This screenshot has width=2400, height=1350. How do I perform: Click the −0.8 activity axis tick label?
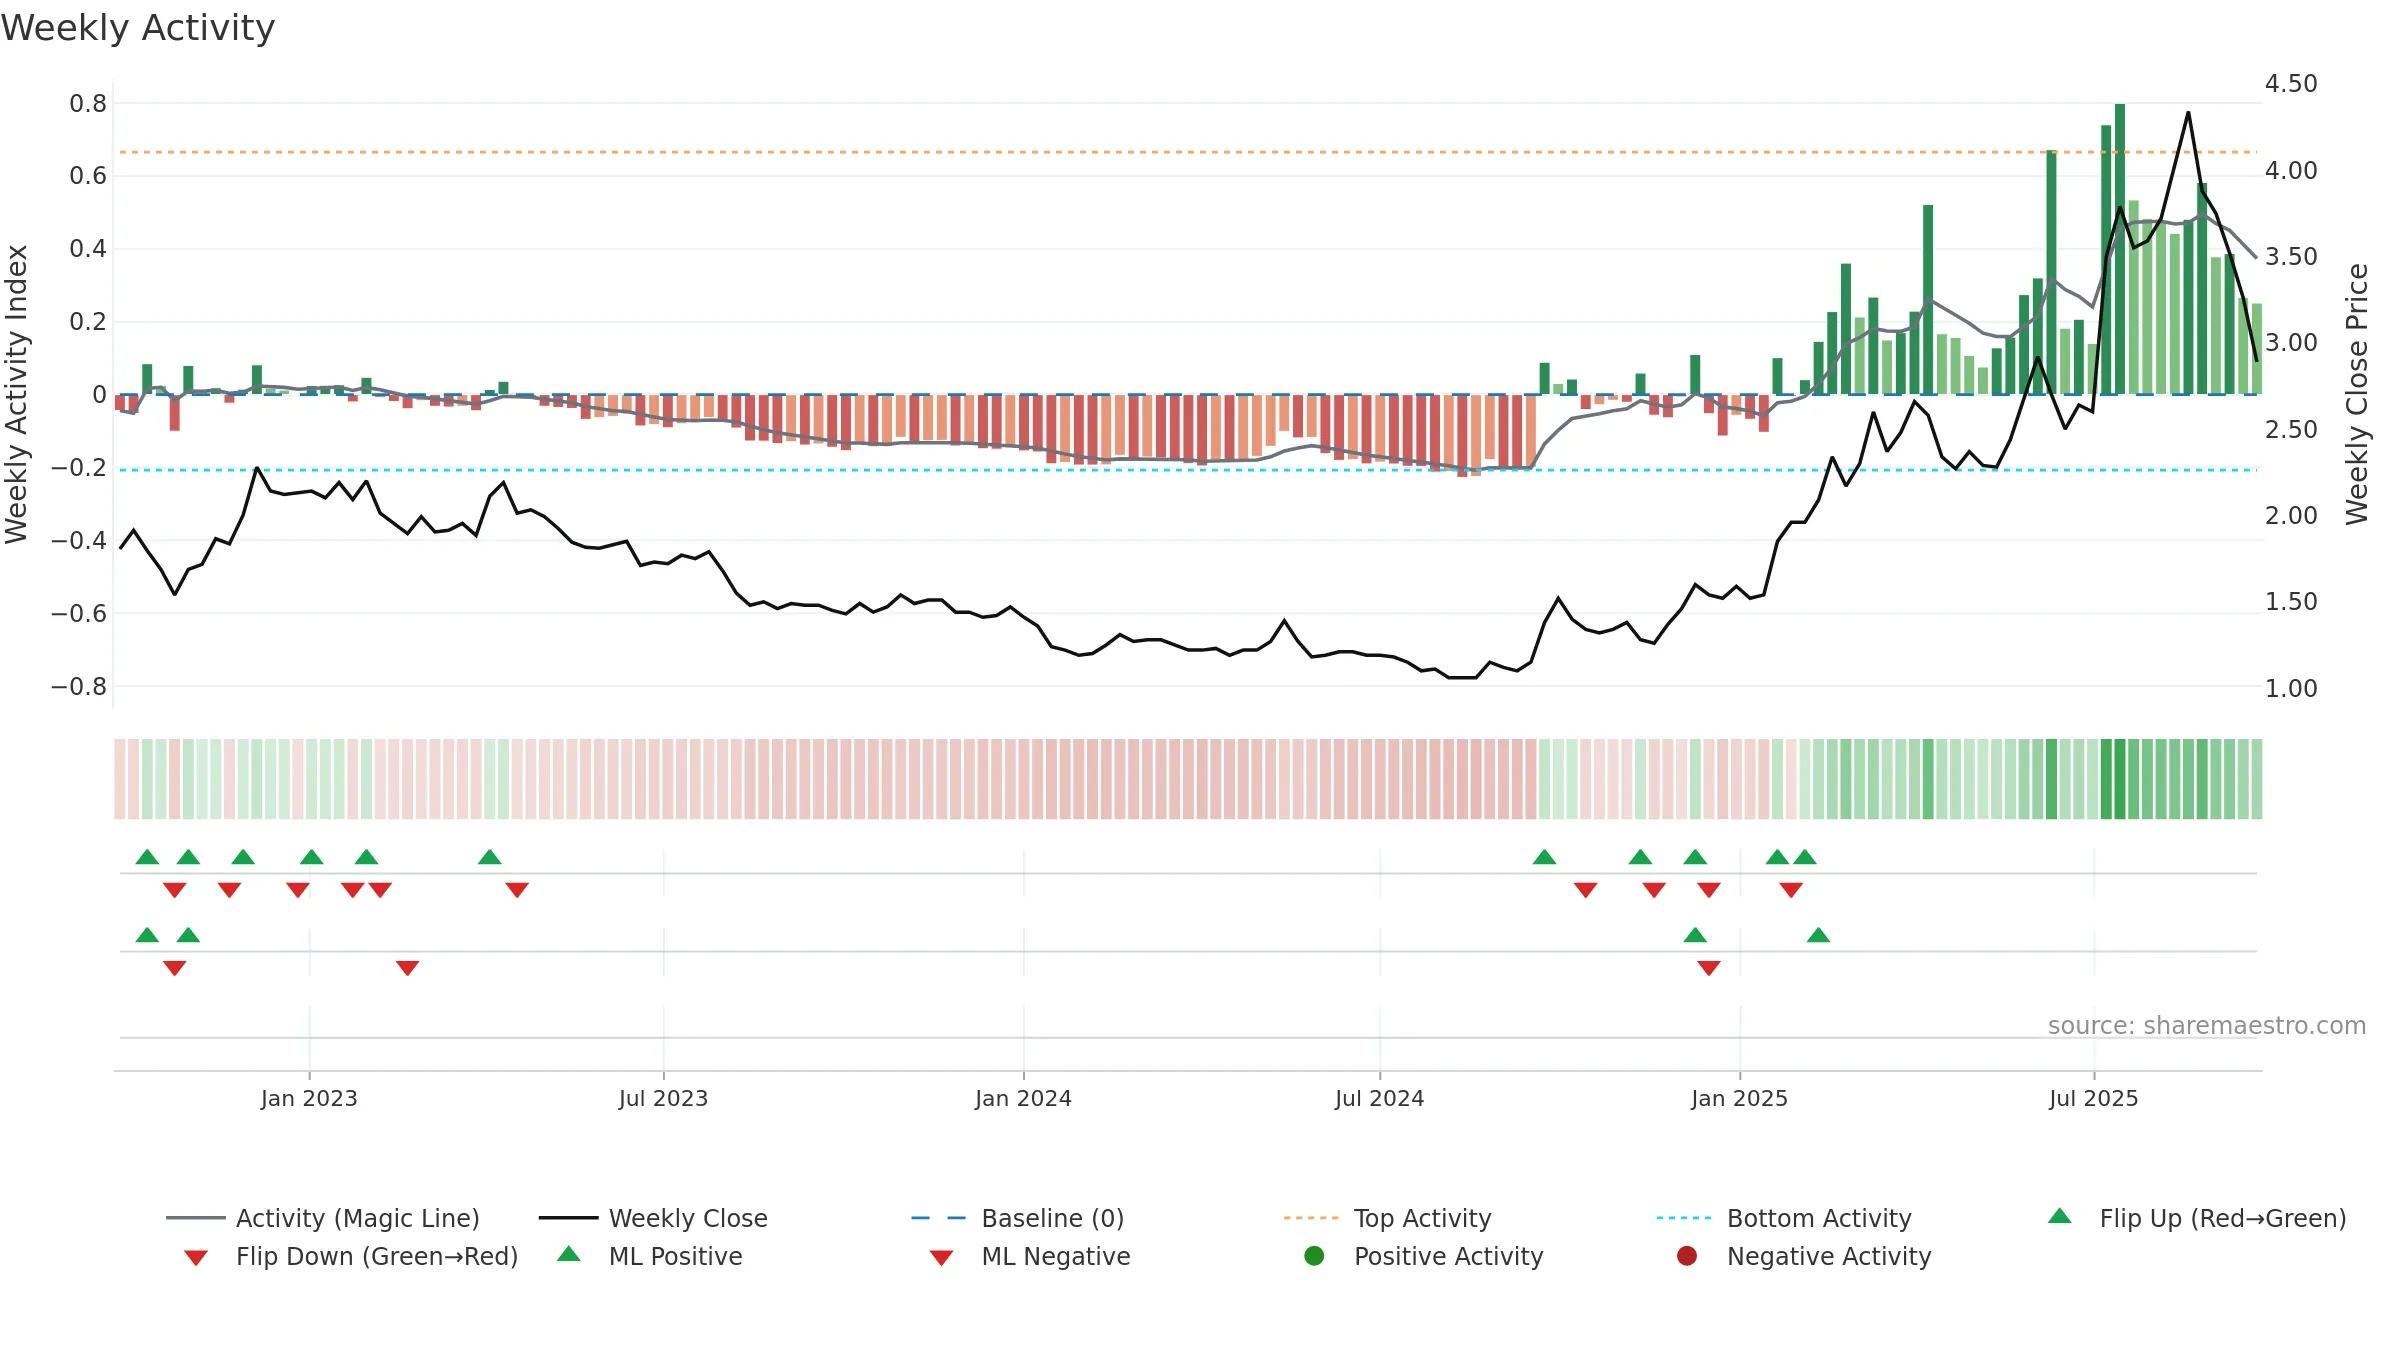coord(79,686)
